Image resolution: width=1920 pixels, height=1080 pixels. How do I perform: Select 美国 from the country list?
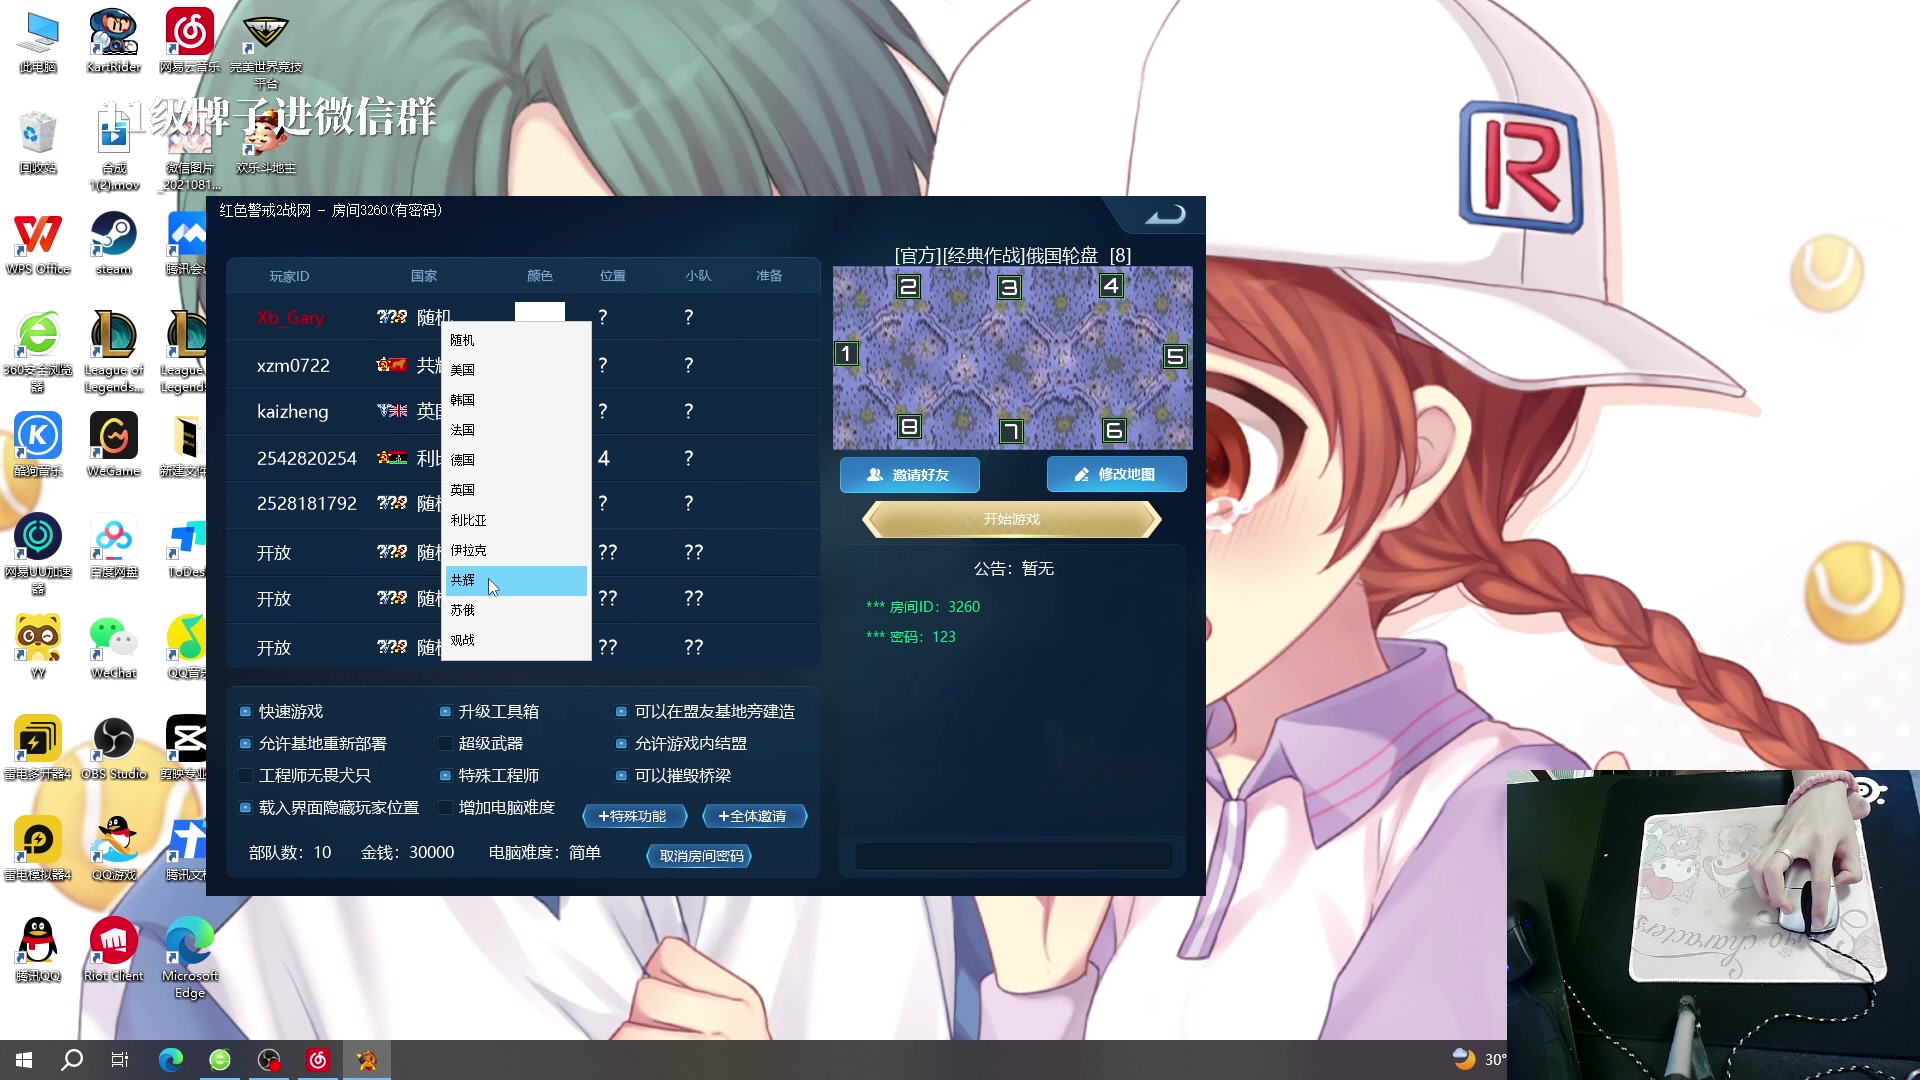[x=516, y=370]
